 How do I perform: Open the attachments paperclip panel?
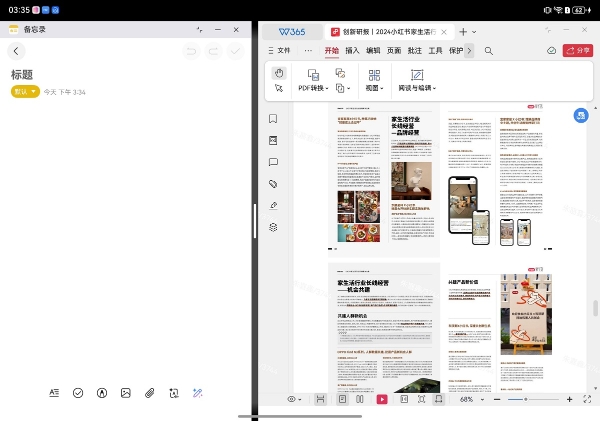273,184
